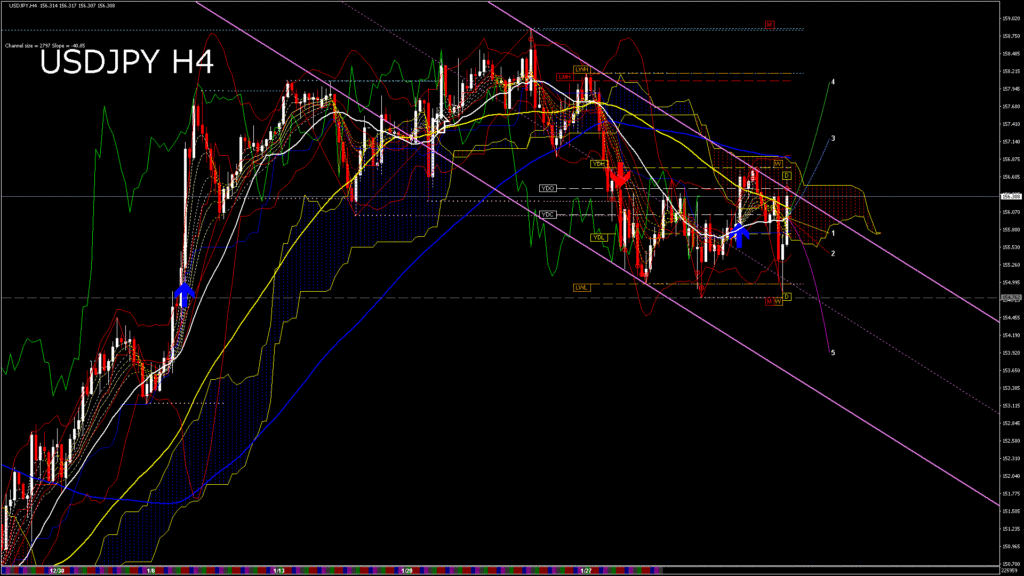Click the 1/27 date on time axis

[586, 571]
